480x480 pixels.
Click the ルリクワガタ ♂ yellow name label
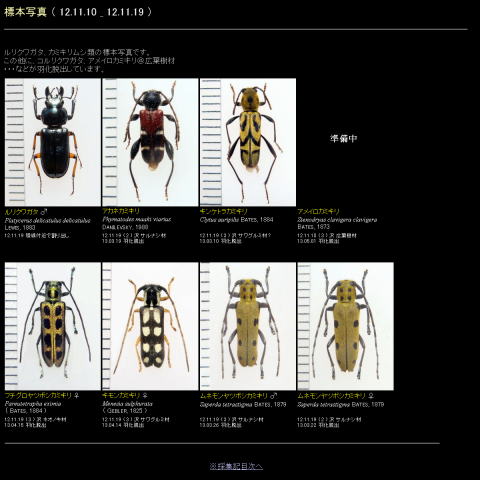coord(26,212)
